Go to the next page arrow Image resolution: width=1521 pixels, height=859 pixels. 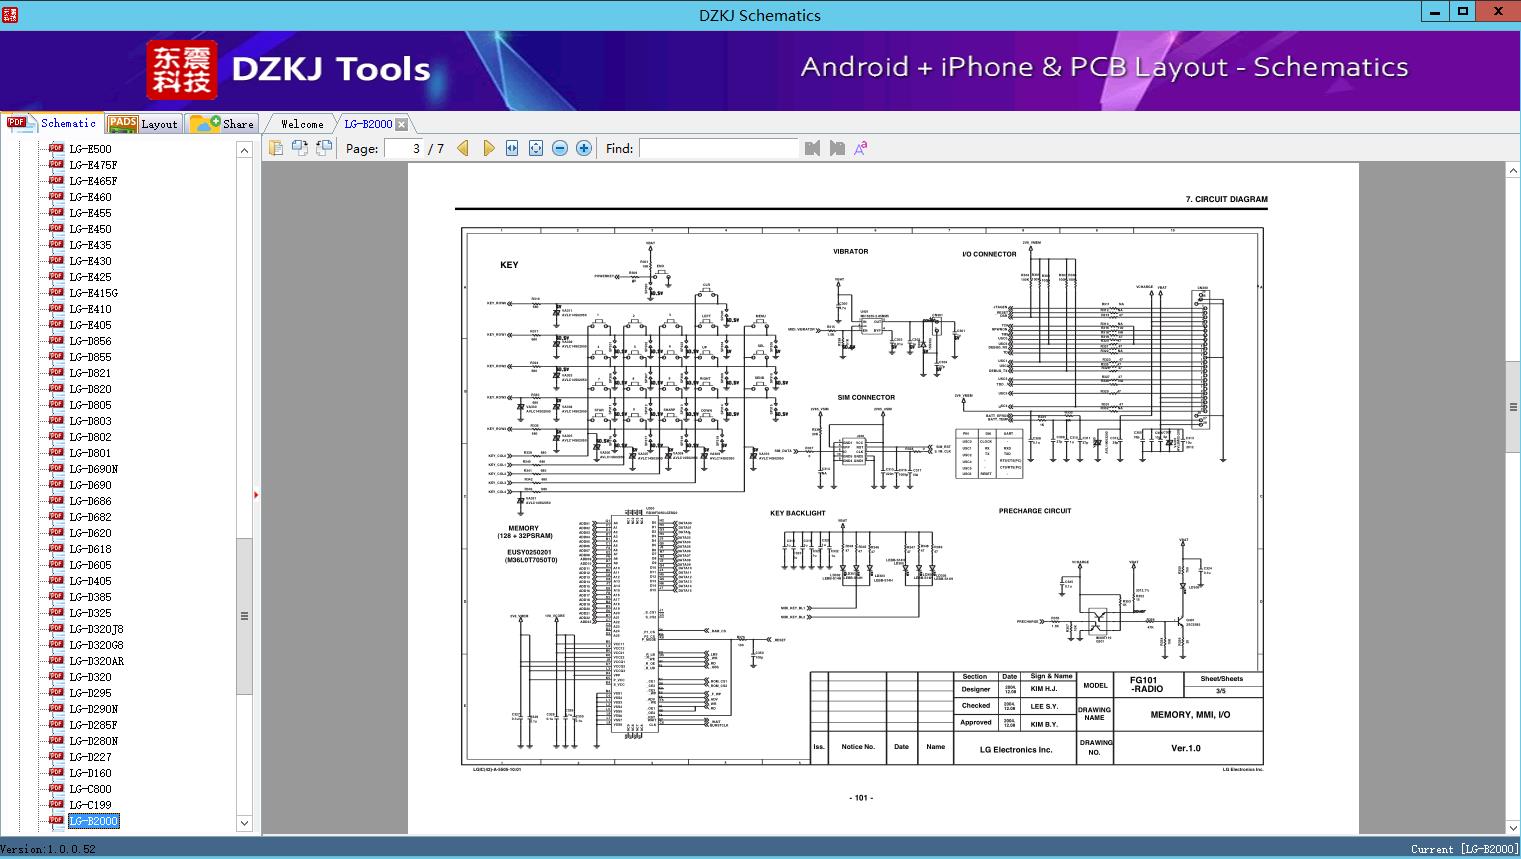pos(488,148)
